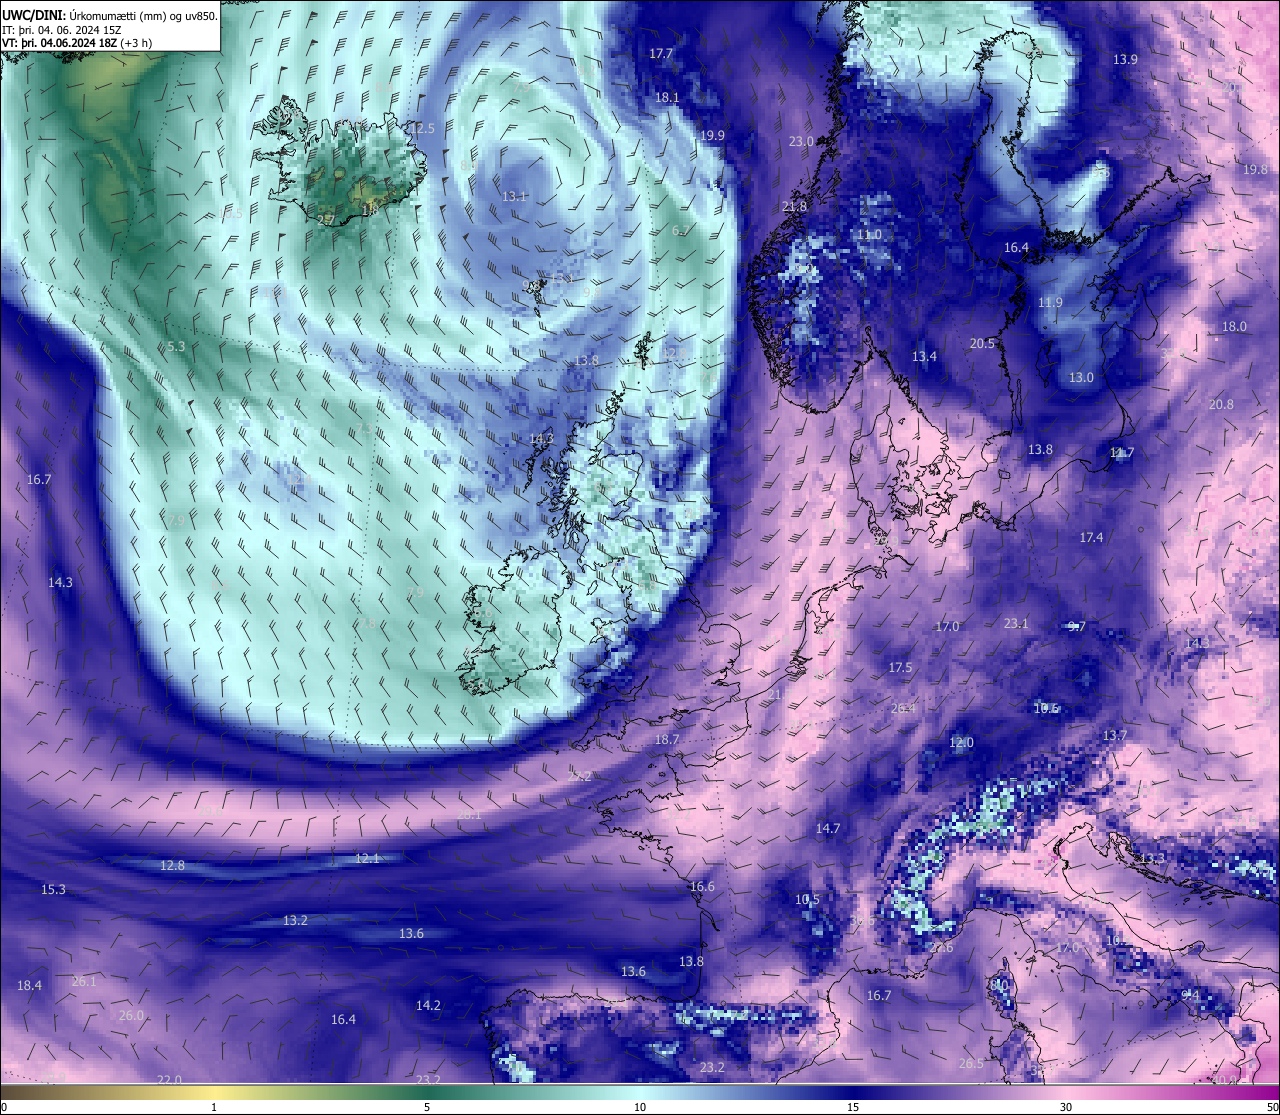
Task: Click the 20.5 value label
Action: pyautogui.click(x=982, y=344)
